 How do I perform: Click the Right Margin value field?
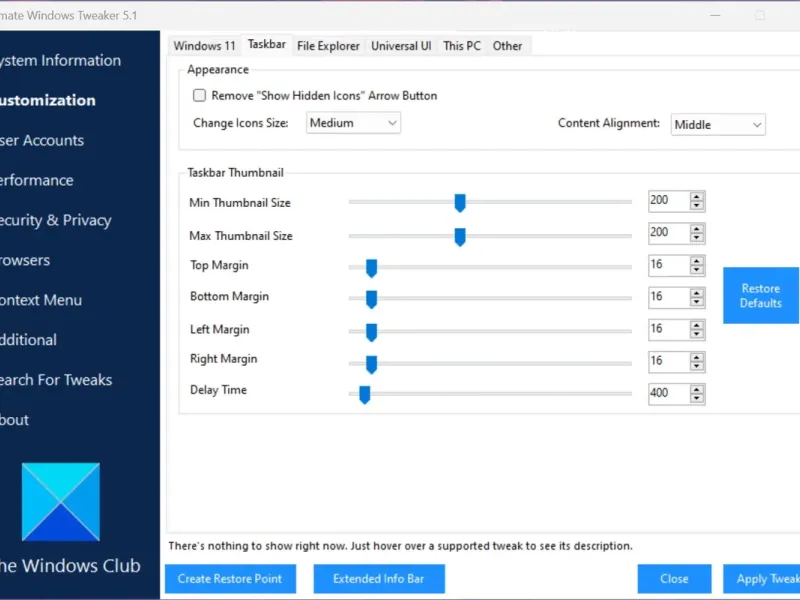(x=669, y=361)
